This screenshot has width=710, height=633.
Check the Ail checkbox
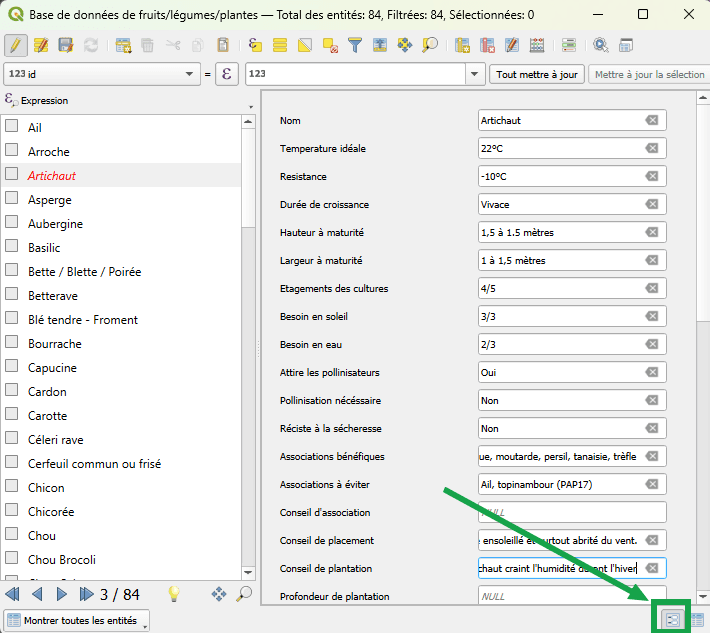[x=11, y=125]
